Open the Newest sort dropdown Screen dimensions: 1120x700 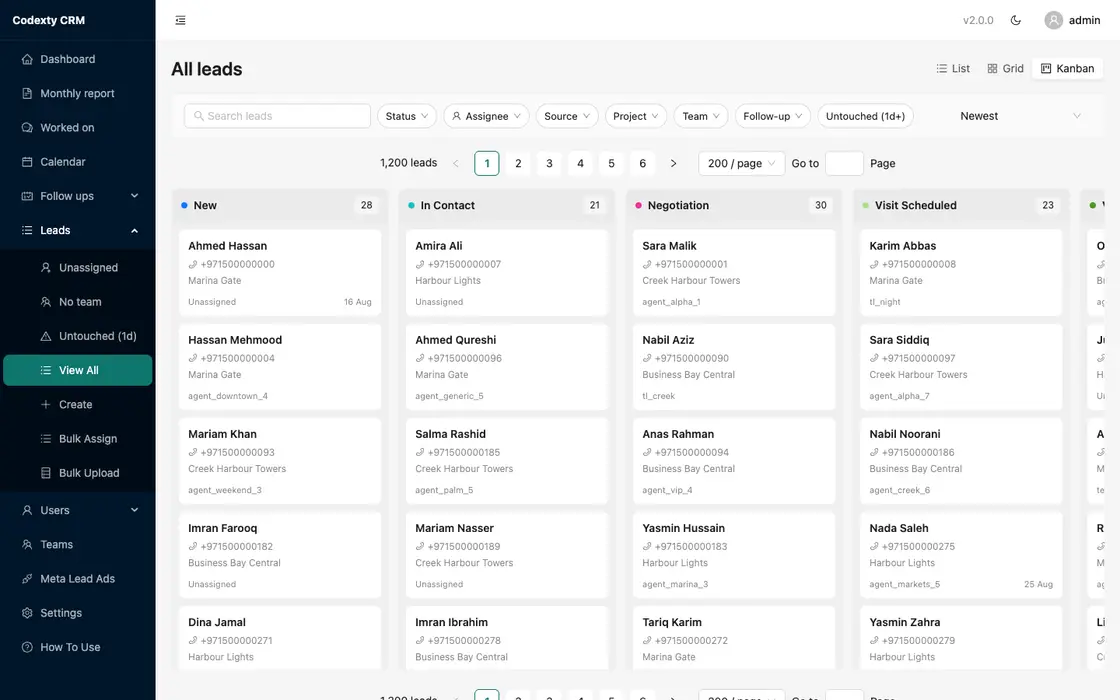coord(1020,116)
